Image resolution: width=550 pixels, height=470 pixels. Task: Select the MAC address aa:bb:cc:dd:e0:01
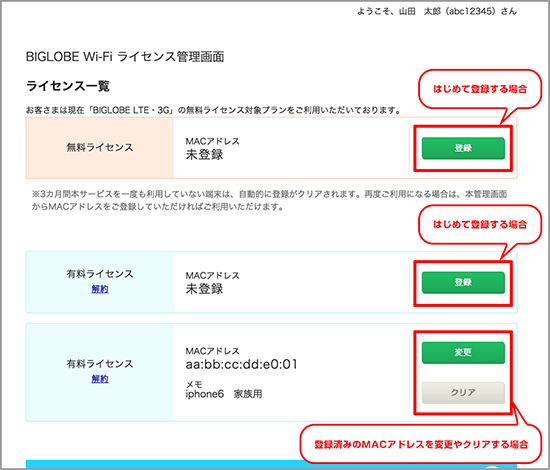coord(241,364)
